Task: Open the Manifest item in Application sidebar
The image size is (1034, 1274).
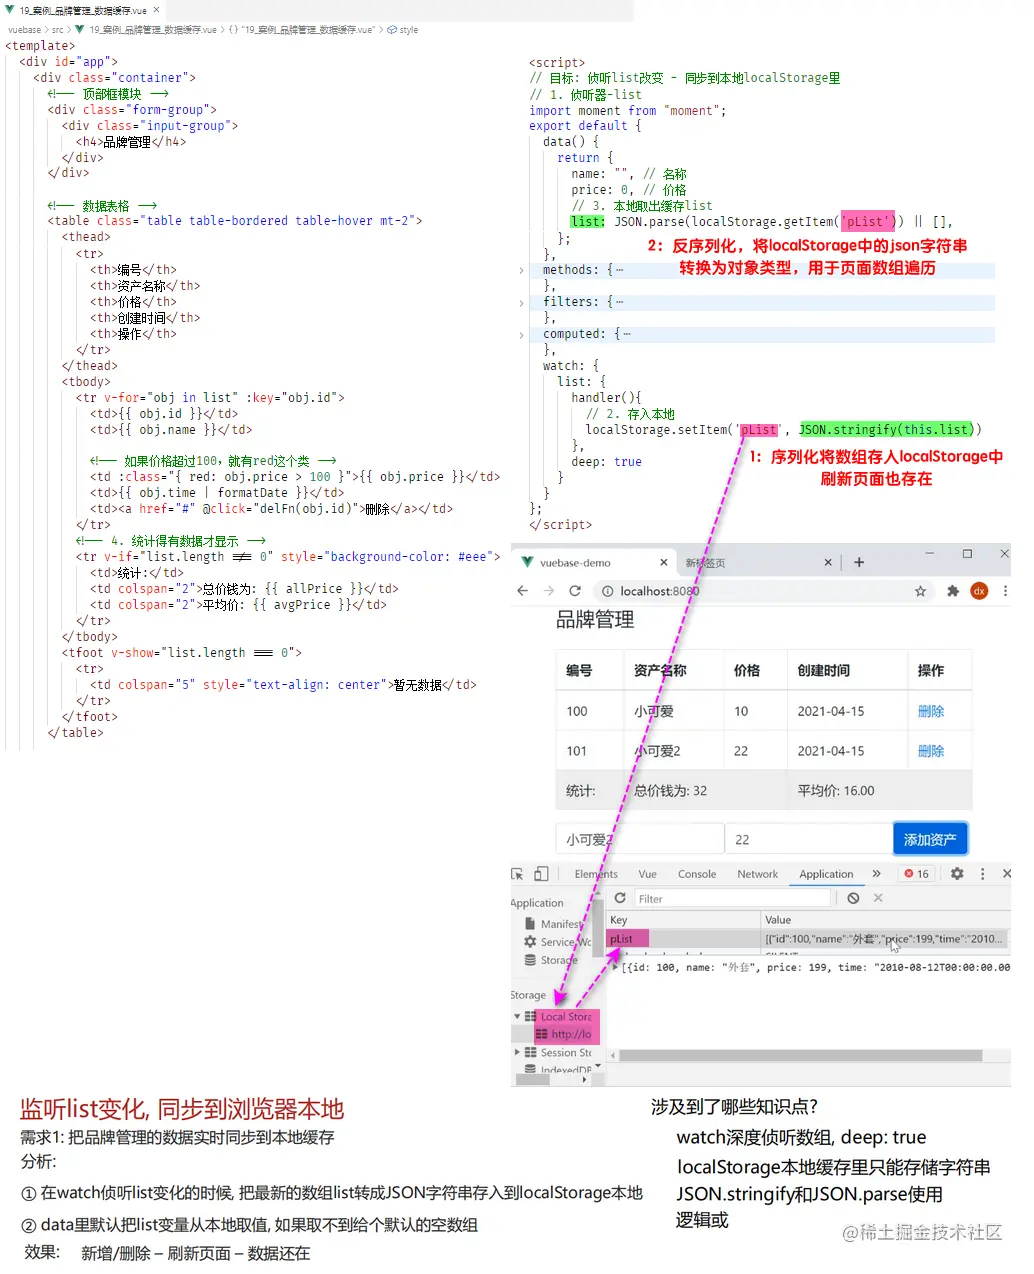Action: (x=553, y=924)
